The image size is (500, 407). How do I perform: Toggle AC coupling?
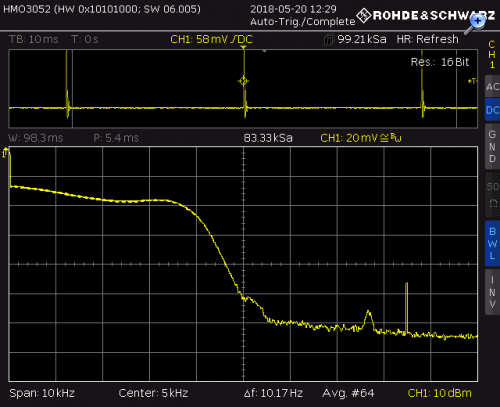(492, 86)
